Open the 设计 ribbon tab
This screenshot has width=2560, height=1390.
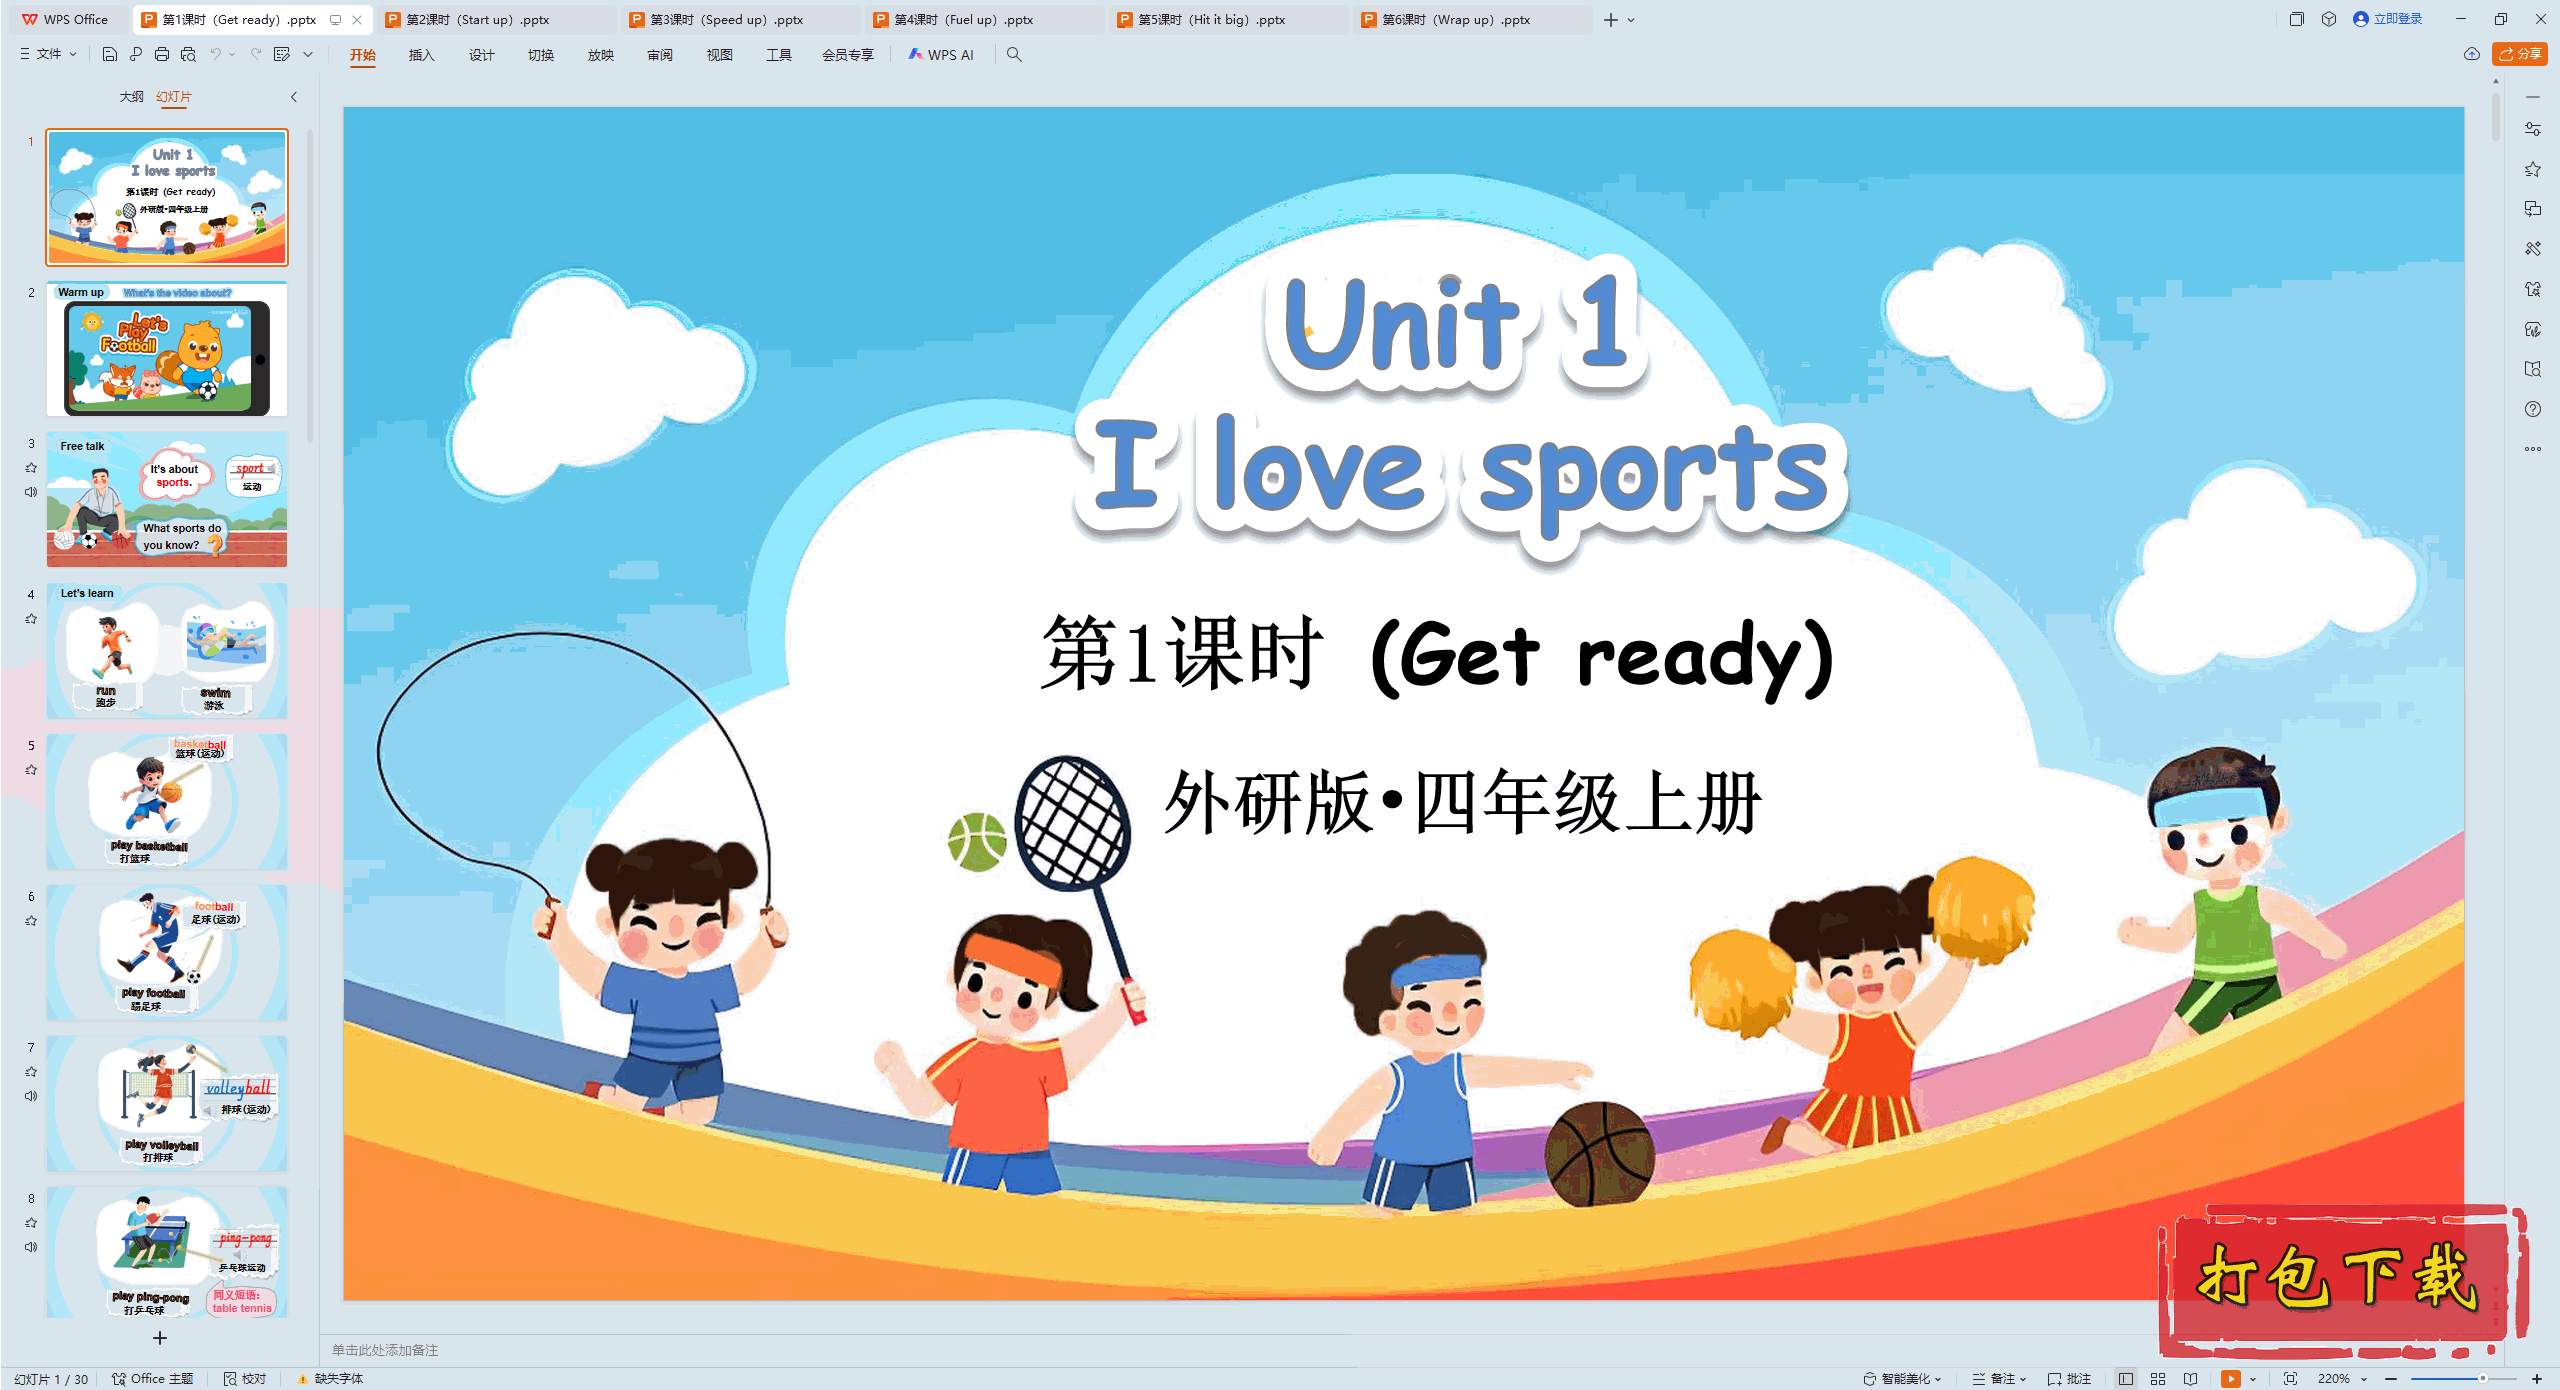point(481,55)
